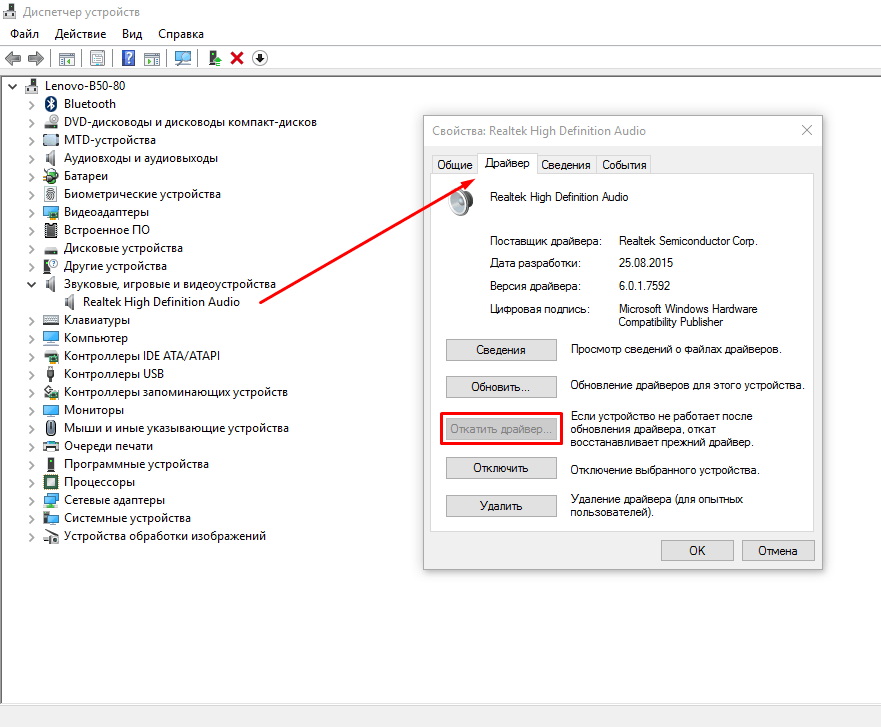Click the Удалить button
Screen dimensions: 881x727
point(501,506)
